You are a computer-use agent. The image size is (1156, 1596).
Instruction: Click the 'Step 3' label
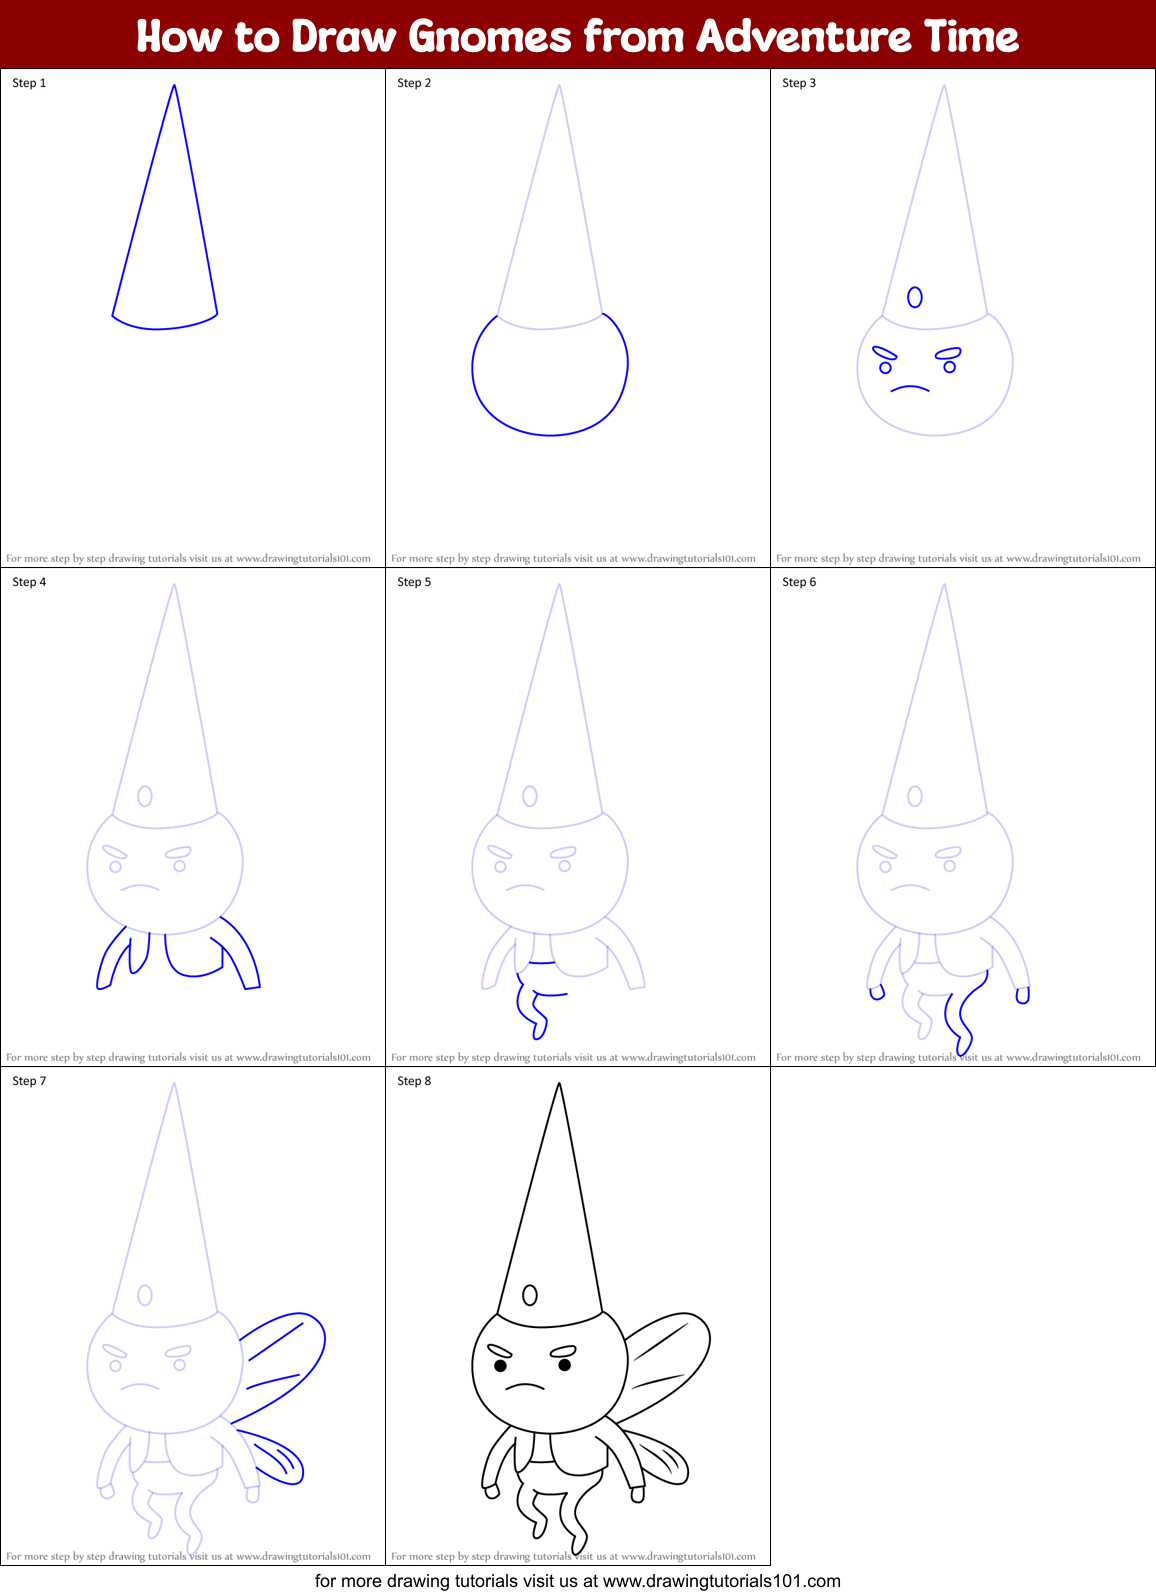(799, 83)
